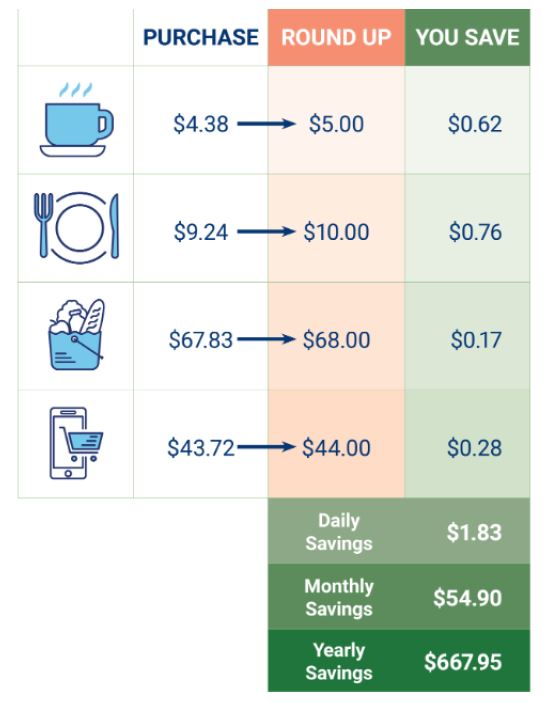Viewport: 558px width, 702px height.
Task: Select the PURCHASE column header
Action: (x=201, y=37)
